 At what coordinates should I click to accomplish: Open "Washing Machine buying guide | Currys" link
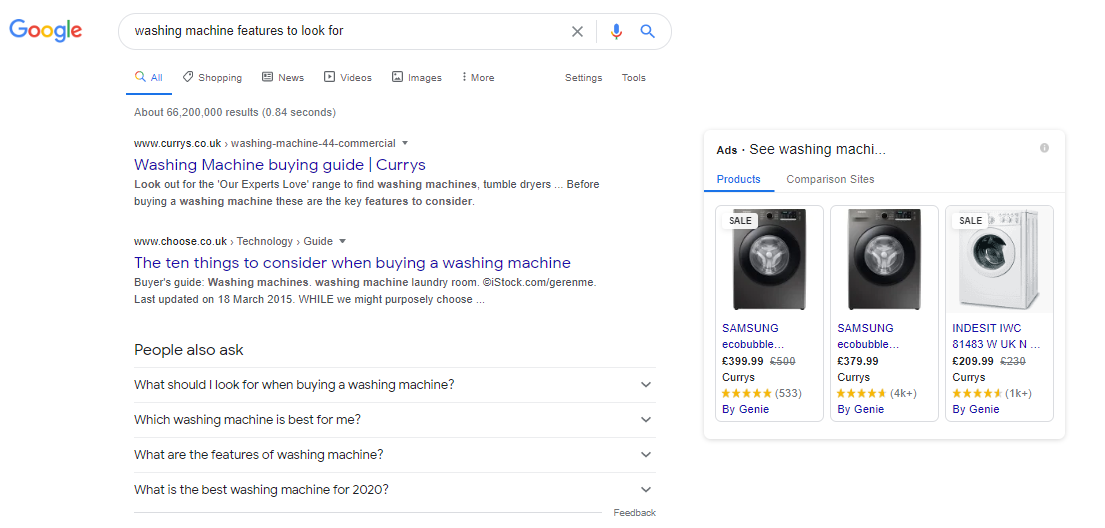(280, 165)
